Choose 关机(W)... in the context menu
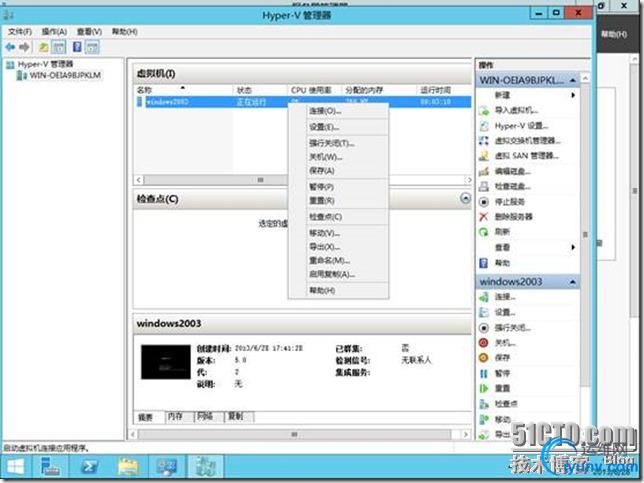 pyautogui.click(x=338, y=157)
